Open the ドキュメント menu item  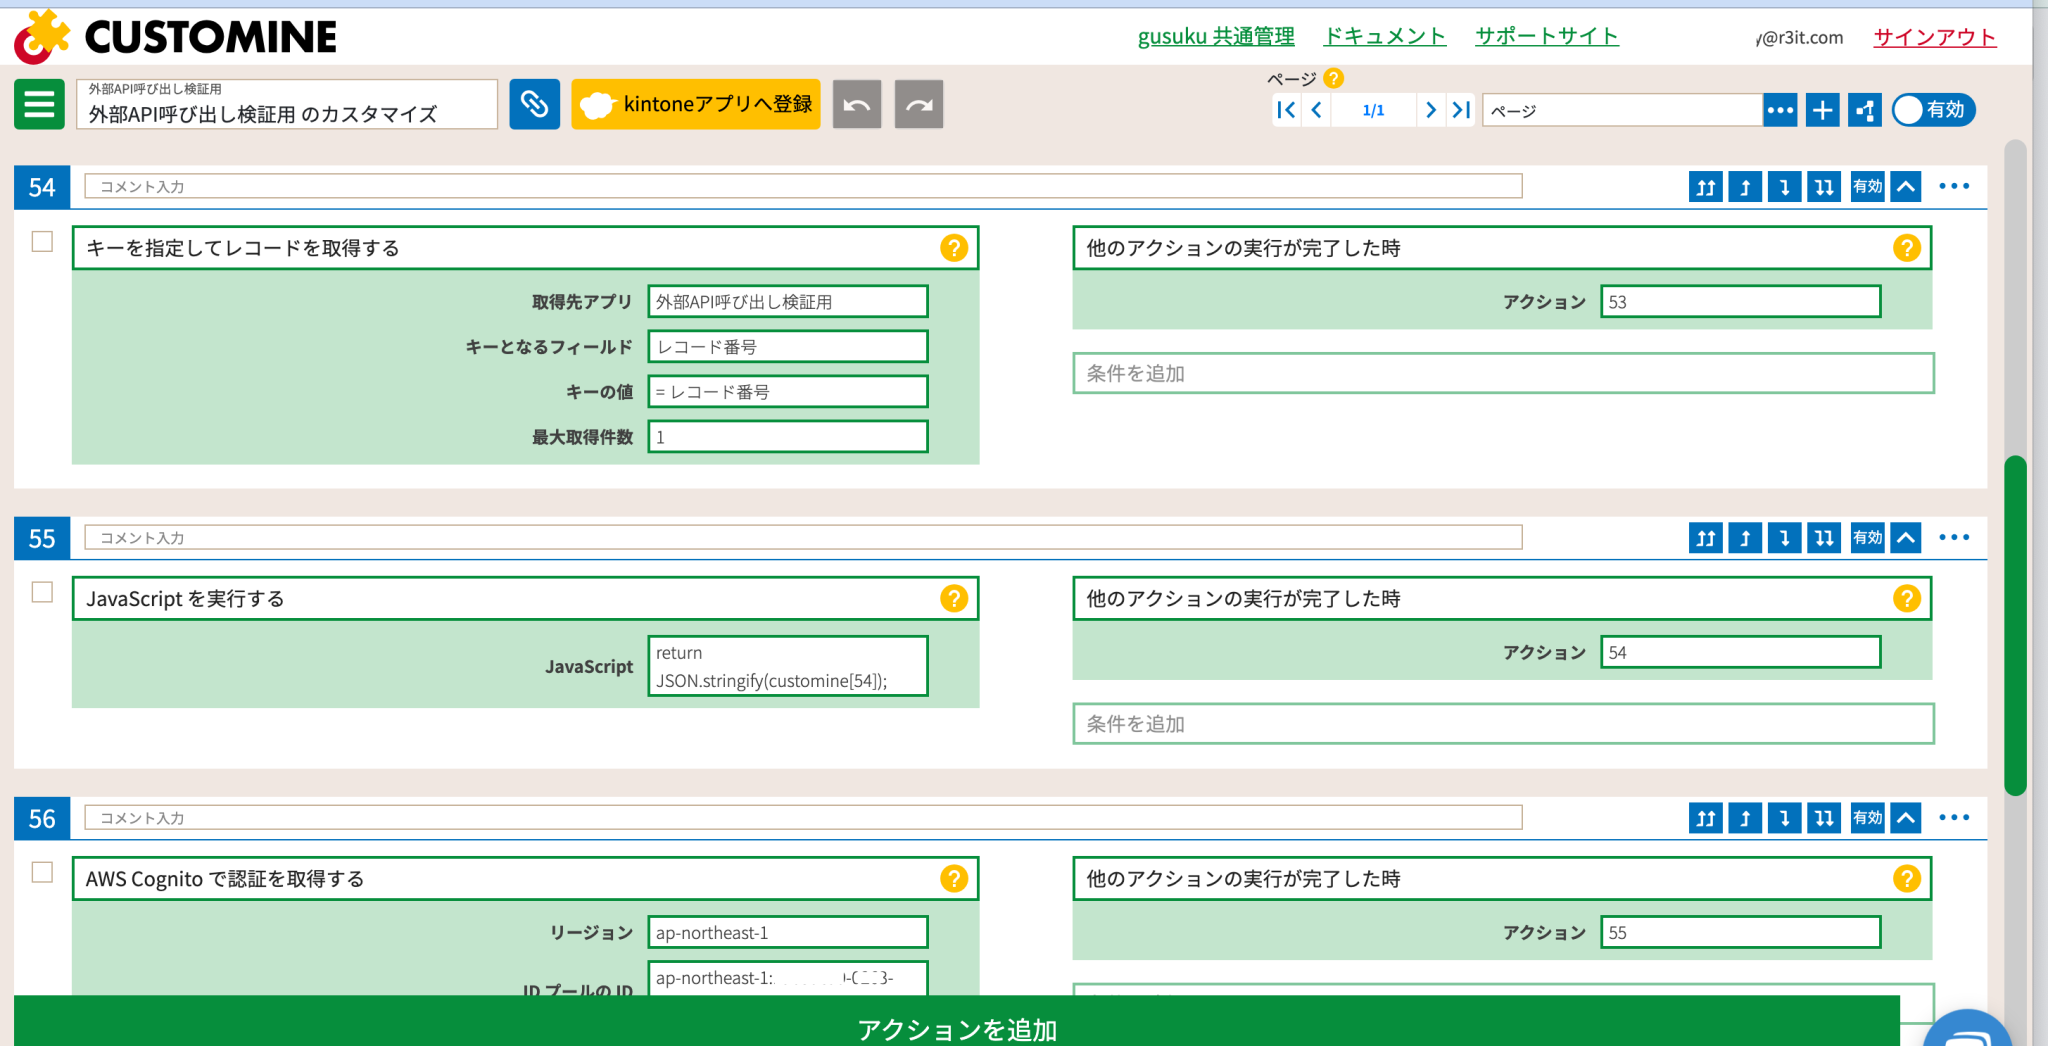point(1384,36)
